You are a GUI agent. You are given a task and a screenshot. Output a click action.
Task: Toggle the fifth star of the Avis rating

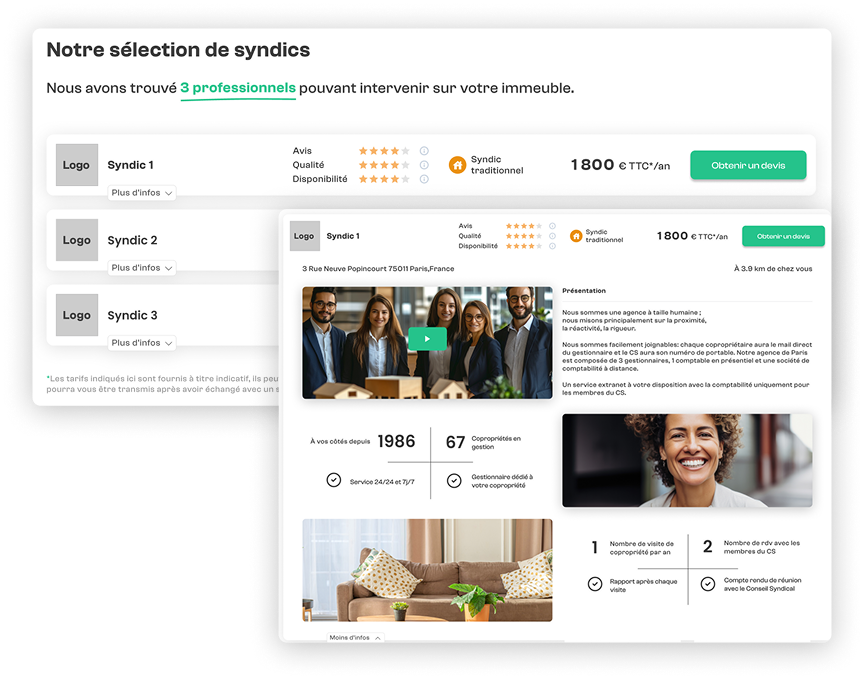(x=404, y=149)
